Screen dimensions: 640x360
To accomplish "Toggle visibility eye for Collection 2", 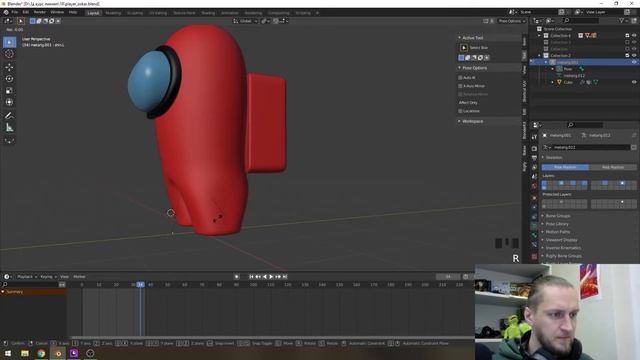I will [634, 56].
